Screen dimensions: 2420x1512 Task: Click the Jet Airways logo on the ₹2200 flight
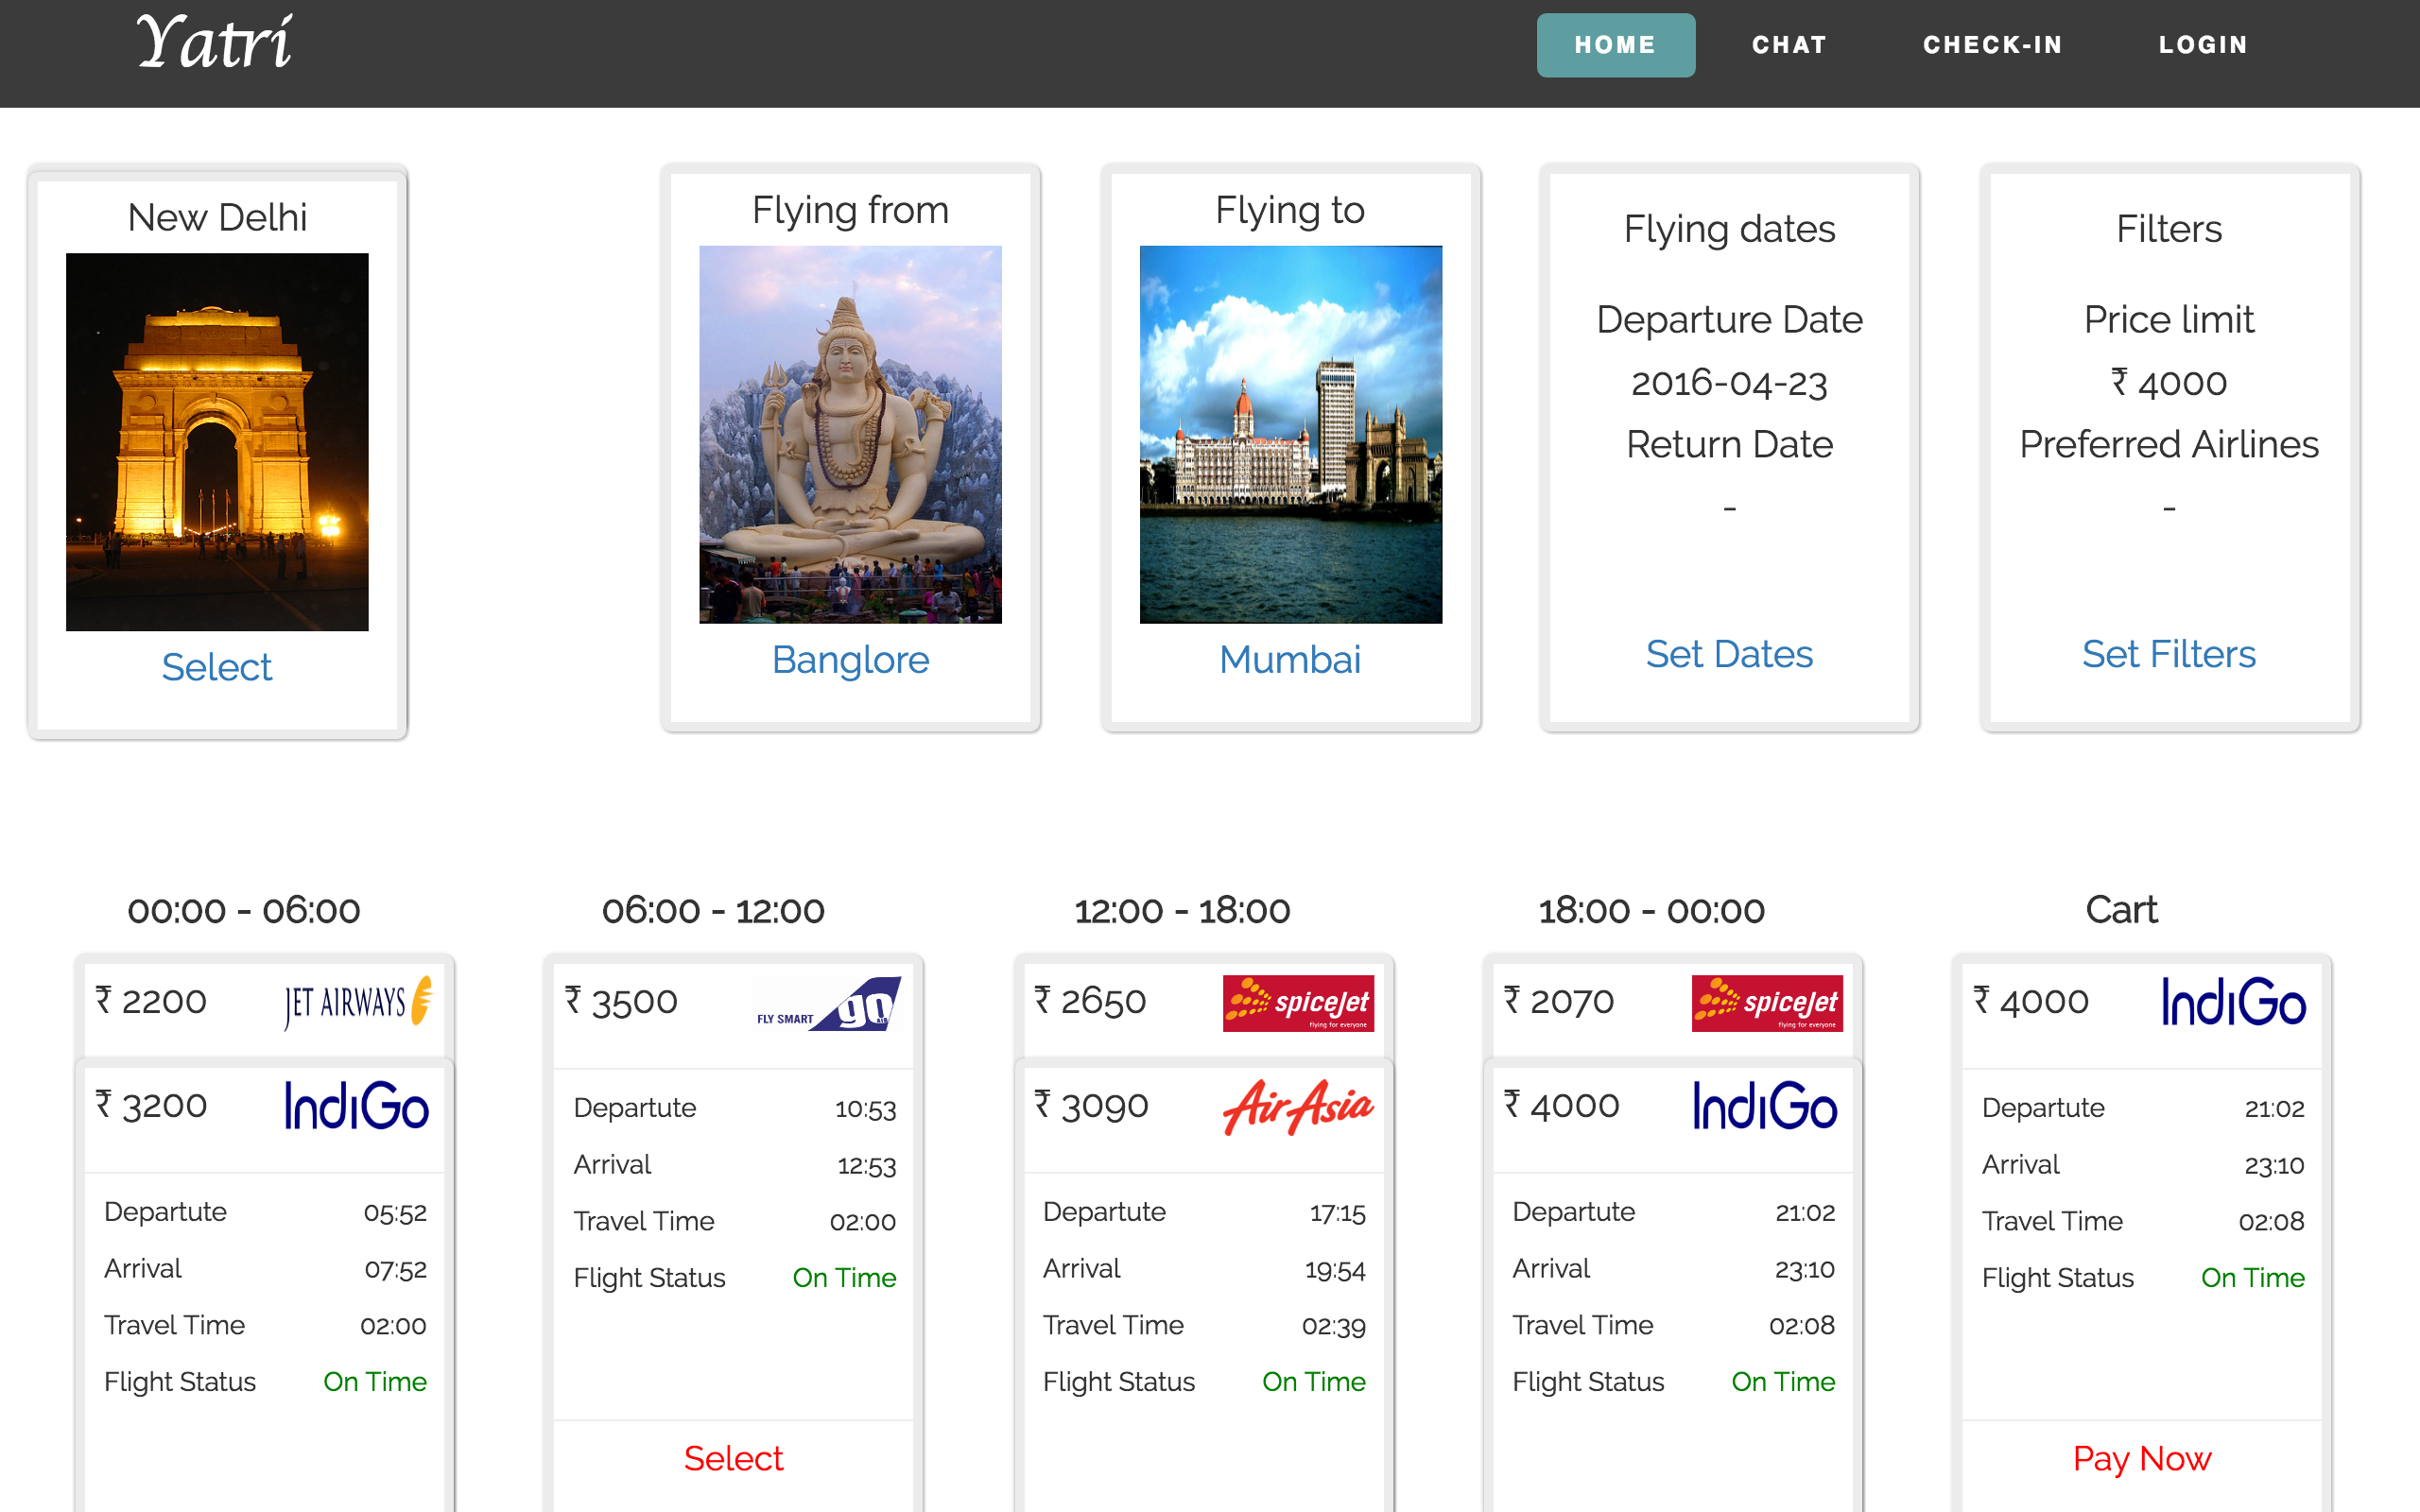358,1002
